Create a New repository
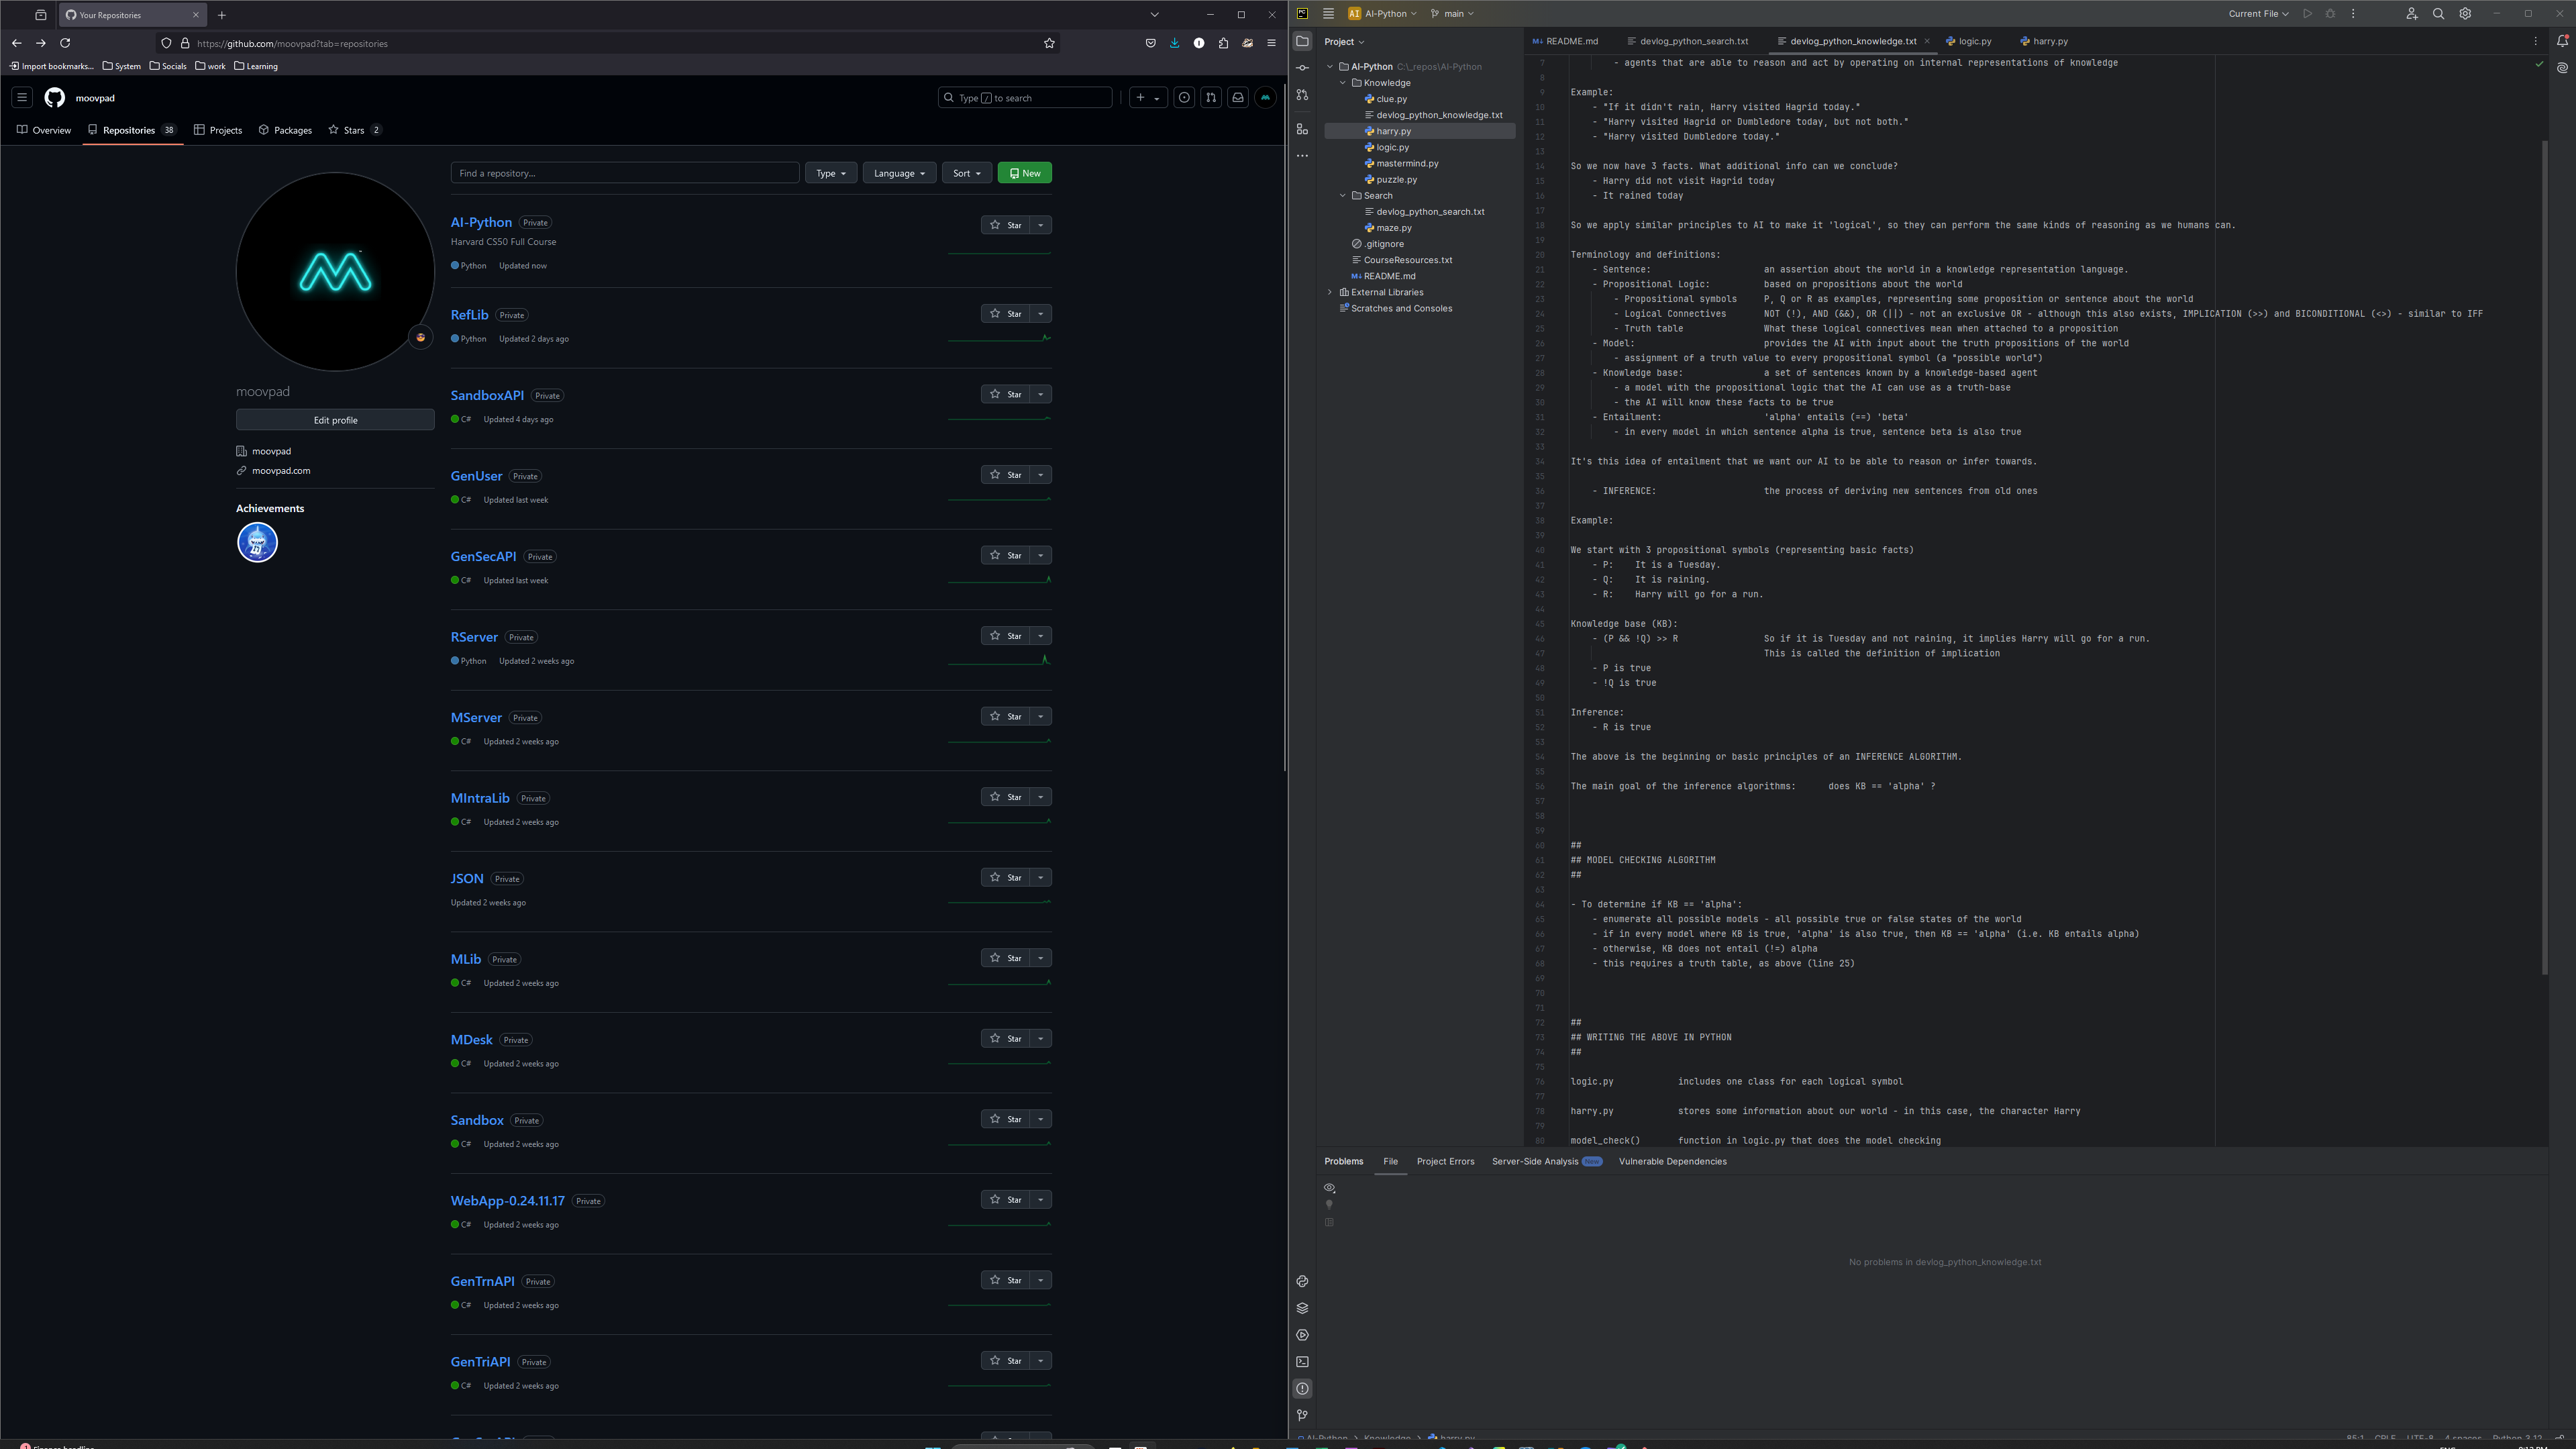The image size is (2576, 1449). [x=1025, y=173]
